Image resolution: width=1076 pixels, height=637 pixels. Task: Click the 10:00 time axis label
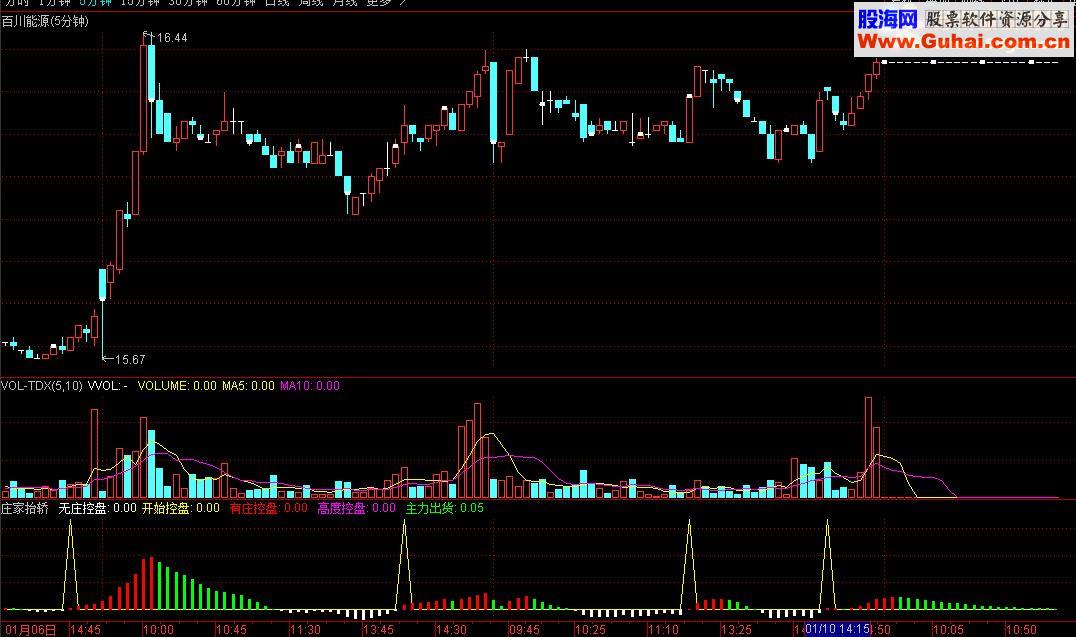coord(159,629)
